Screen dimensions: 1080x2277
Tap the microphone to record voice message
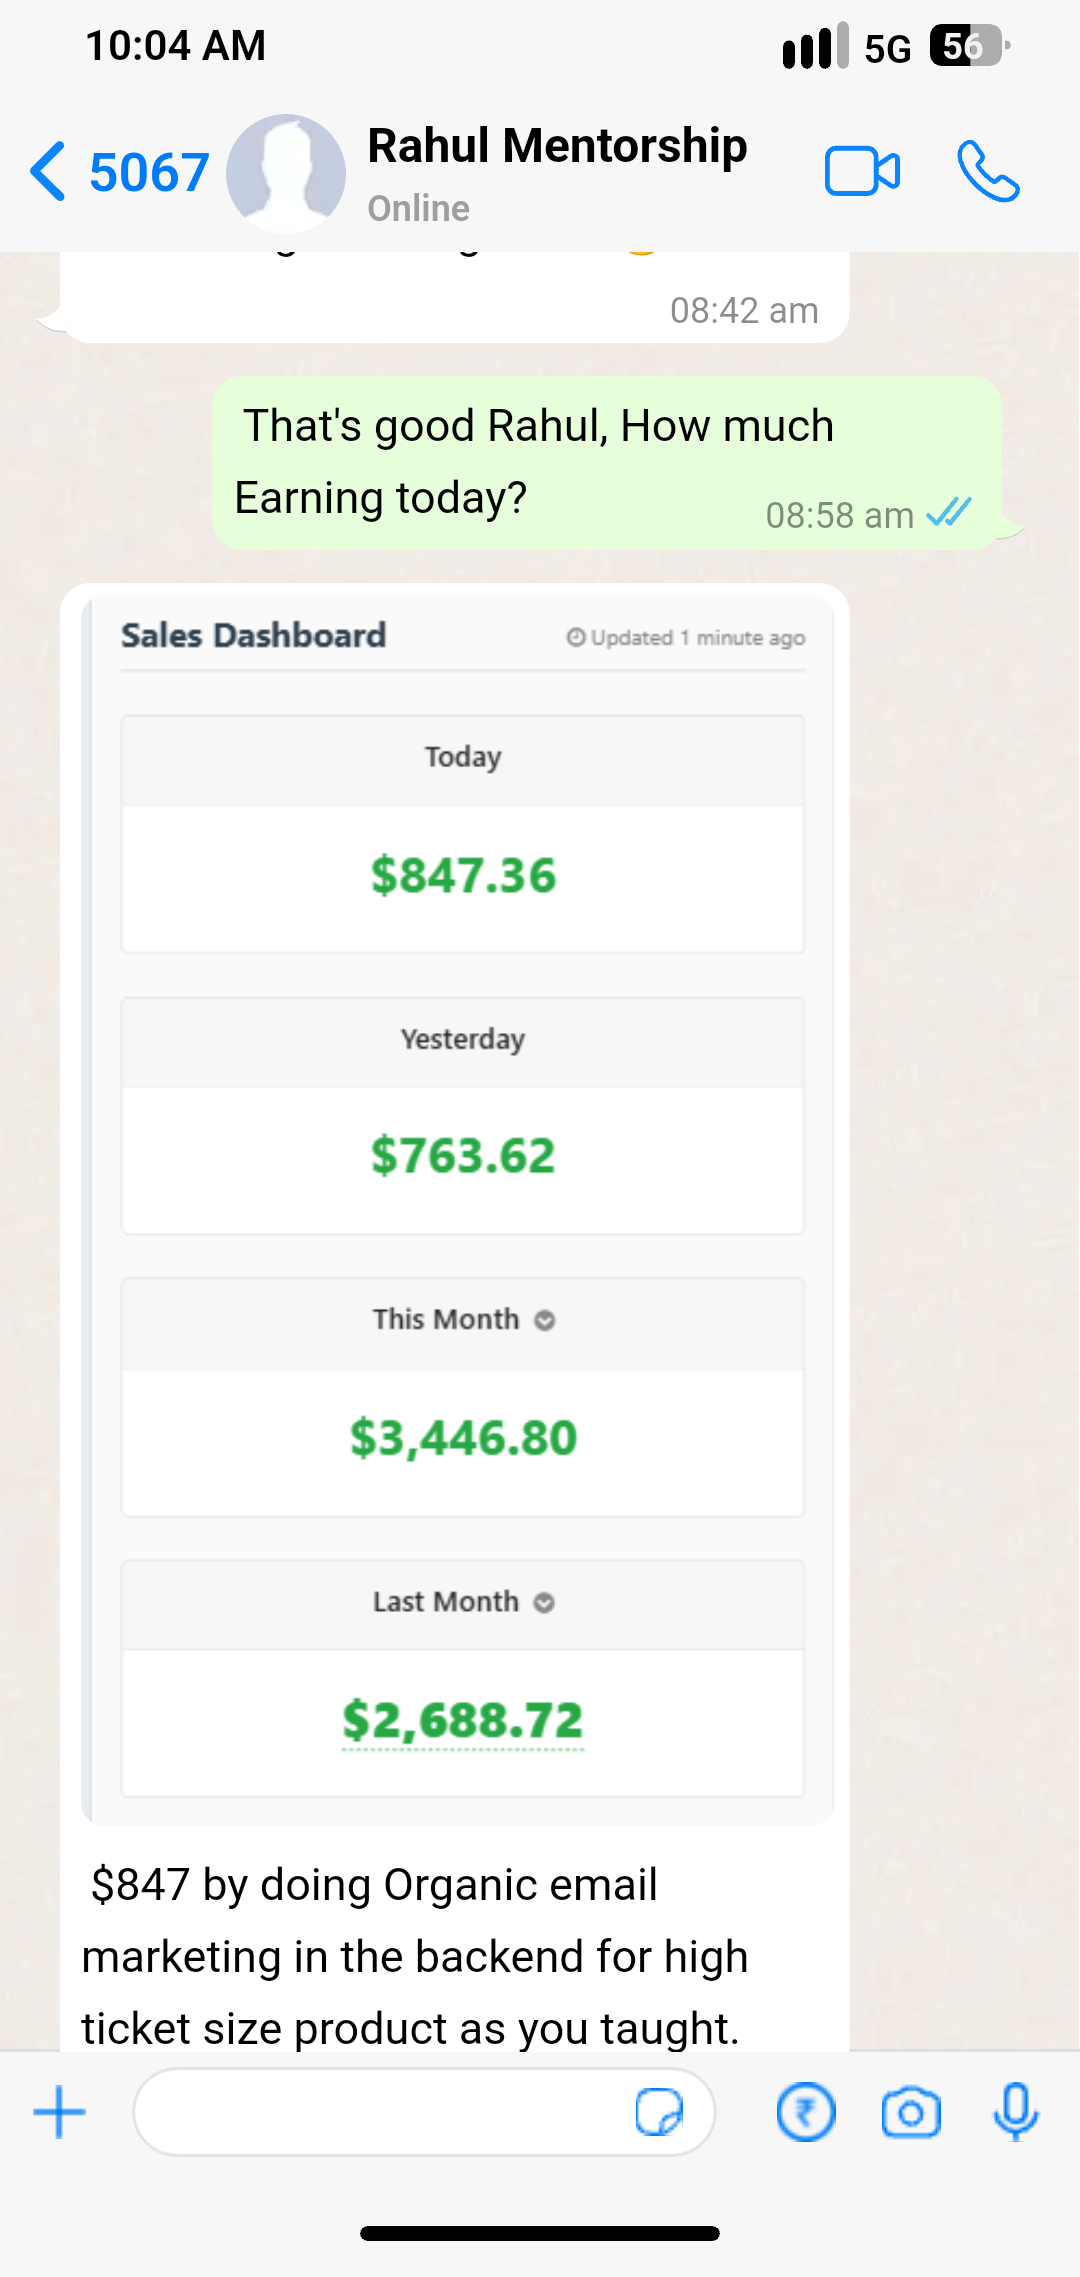pos(1015,2113)
